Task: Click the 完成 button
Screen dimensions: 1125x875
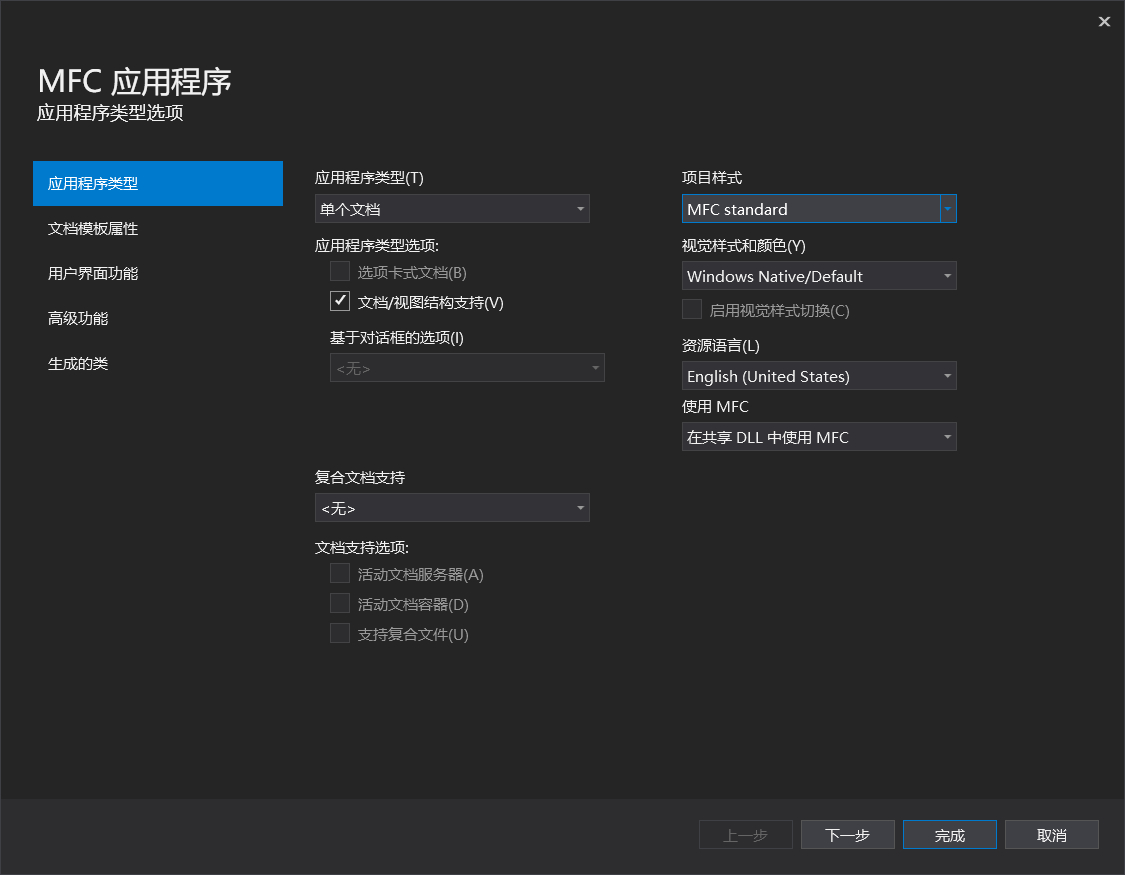Action: (949, 834)
